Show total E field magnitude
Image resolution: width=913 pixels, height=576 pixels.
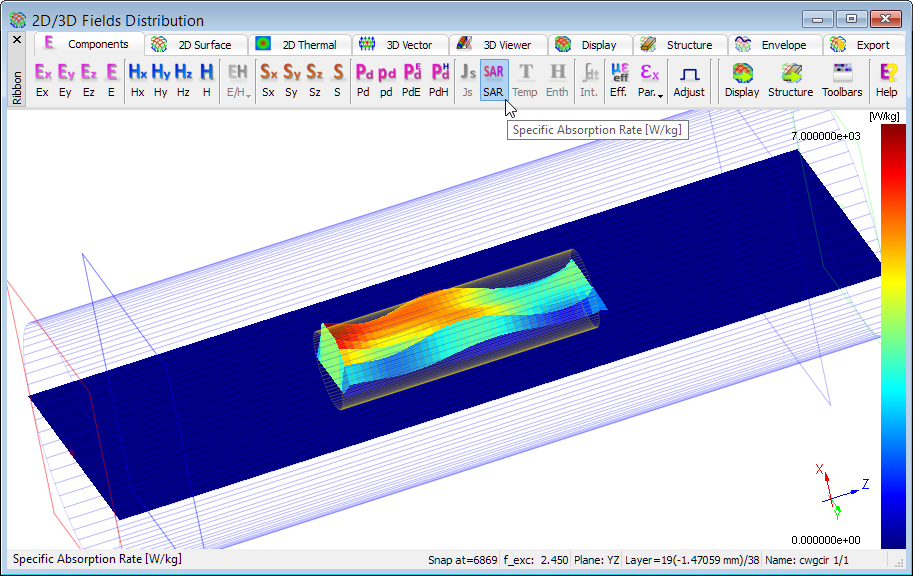111,79
